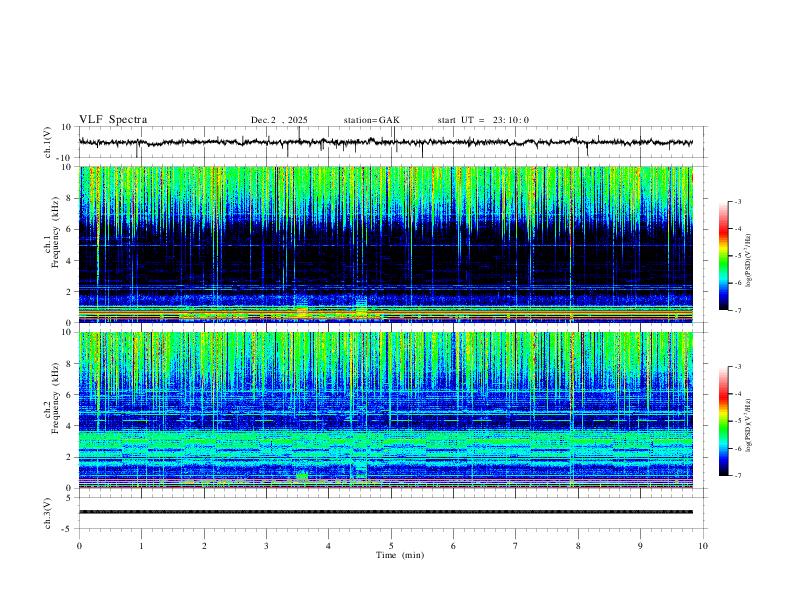
Task: Click the "-7" label on the ch.2 color bar
Action: 737,476
